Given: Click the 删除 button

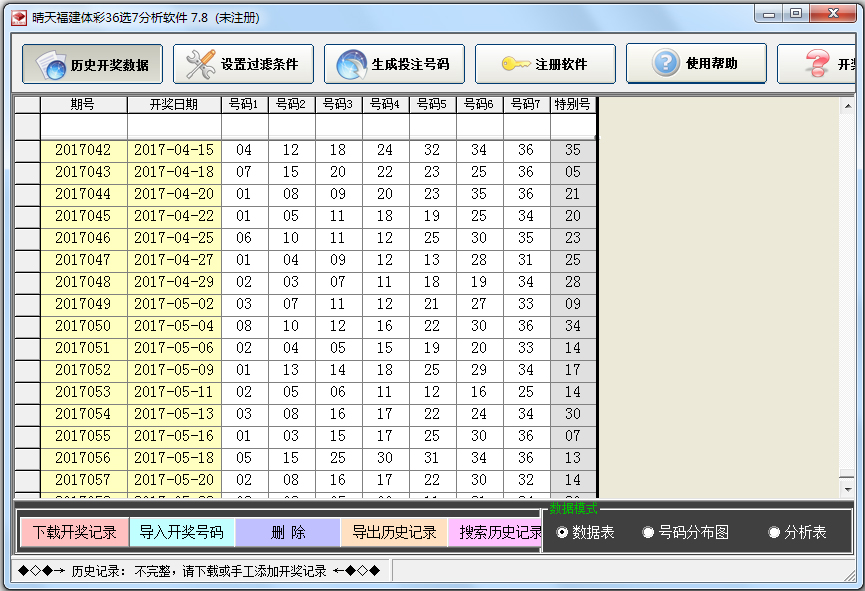Looking at the screenshot, I should [x=288, y=533].
